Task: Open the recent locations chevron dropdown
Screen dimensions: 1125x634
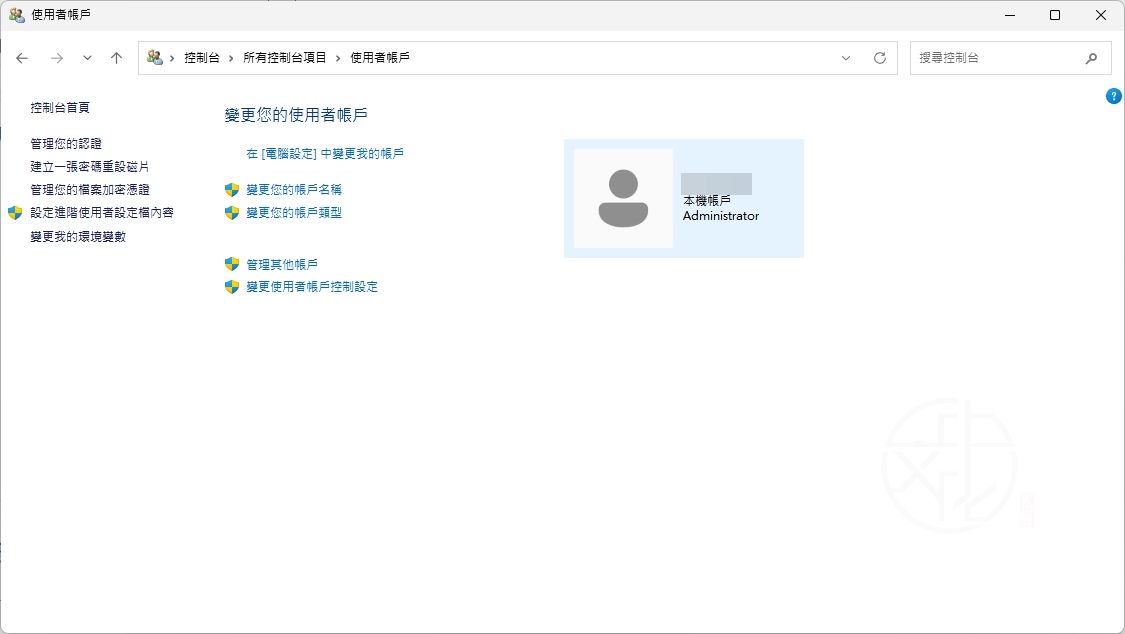Action: tap(87, 58)
